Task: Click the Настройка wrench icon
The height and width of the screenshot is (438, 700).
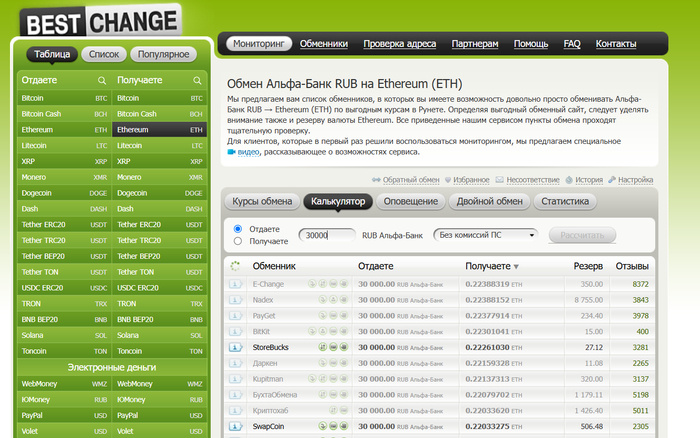Action: [612, 179]
